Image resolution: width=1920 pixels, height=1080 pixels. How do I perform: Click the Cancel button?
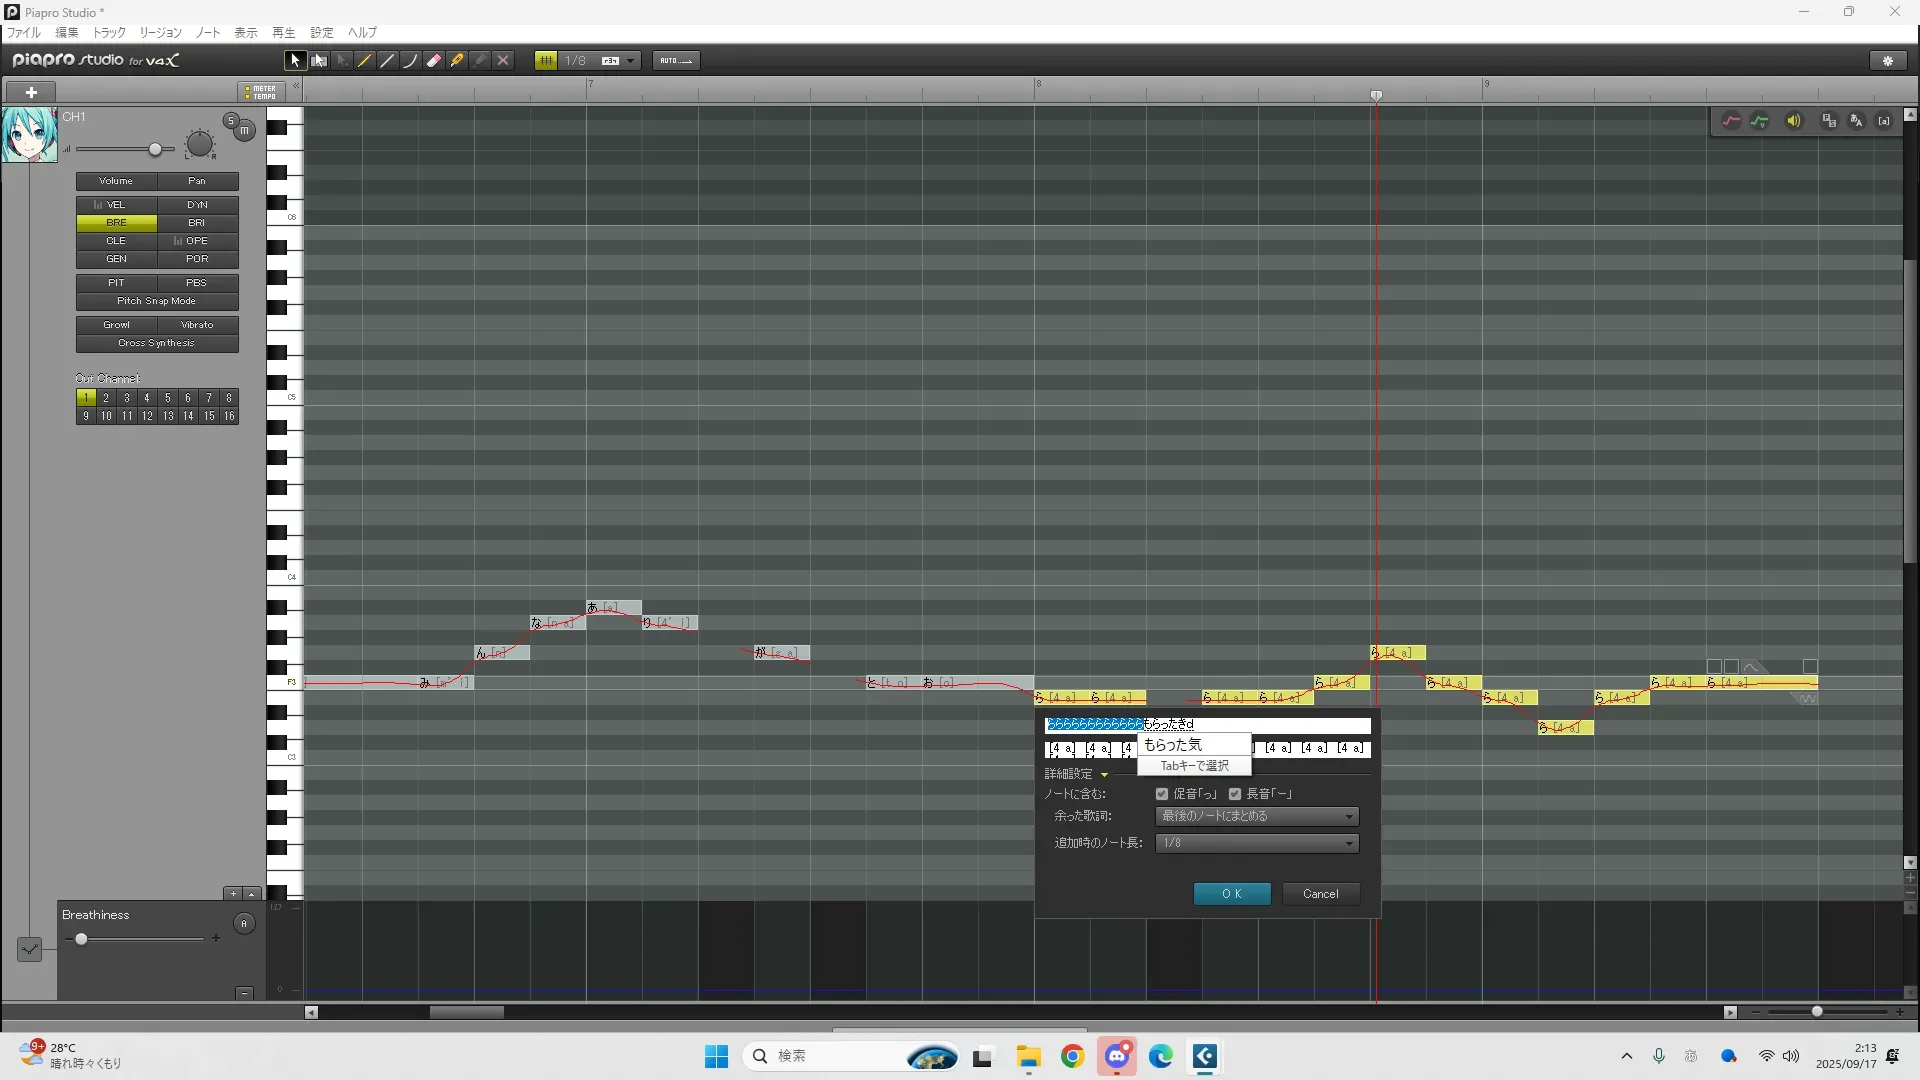[x=1320, y=894]
